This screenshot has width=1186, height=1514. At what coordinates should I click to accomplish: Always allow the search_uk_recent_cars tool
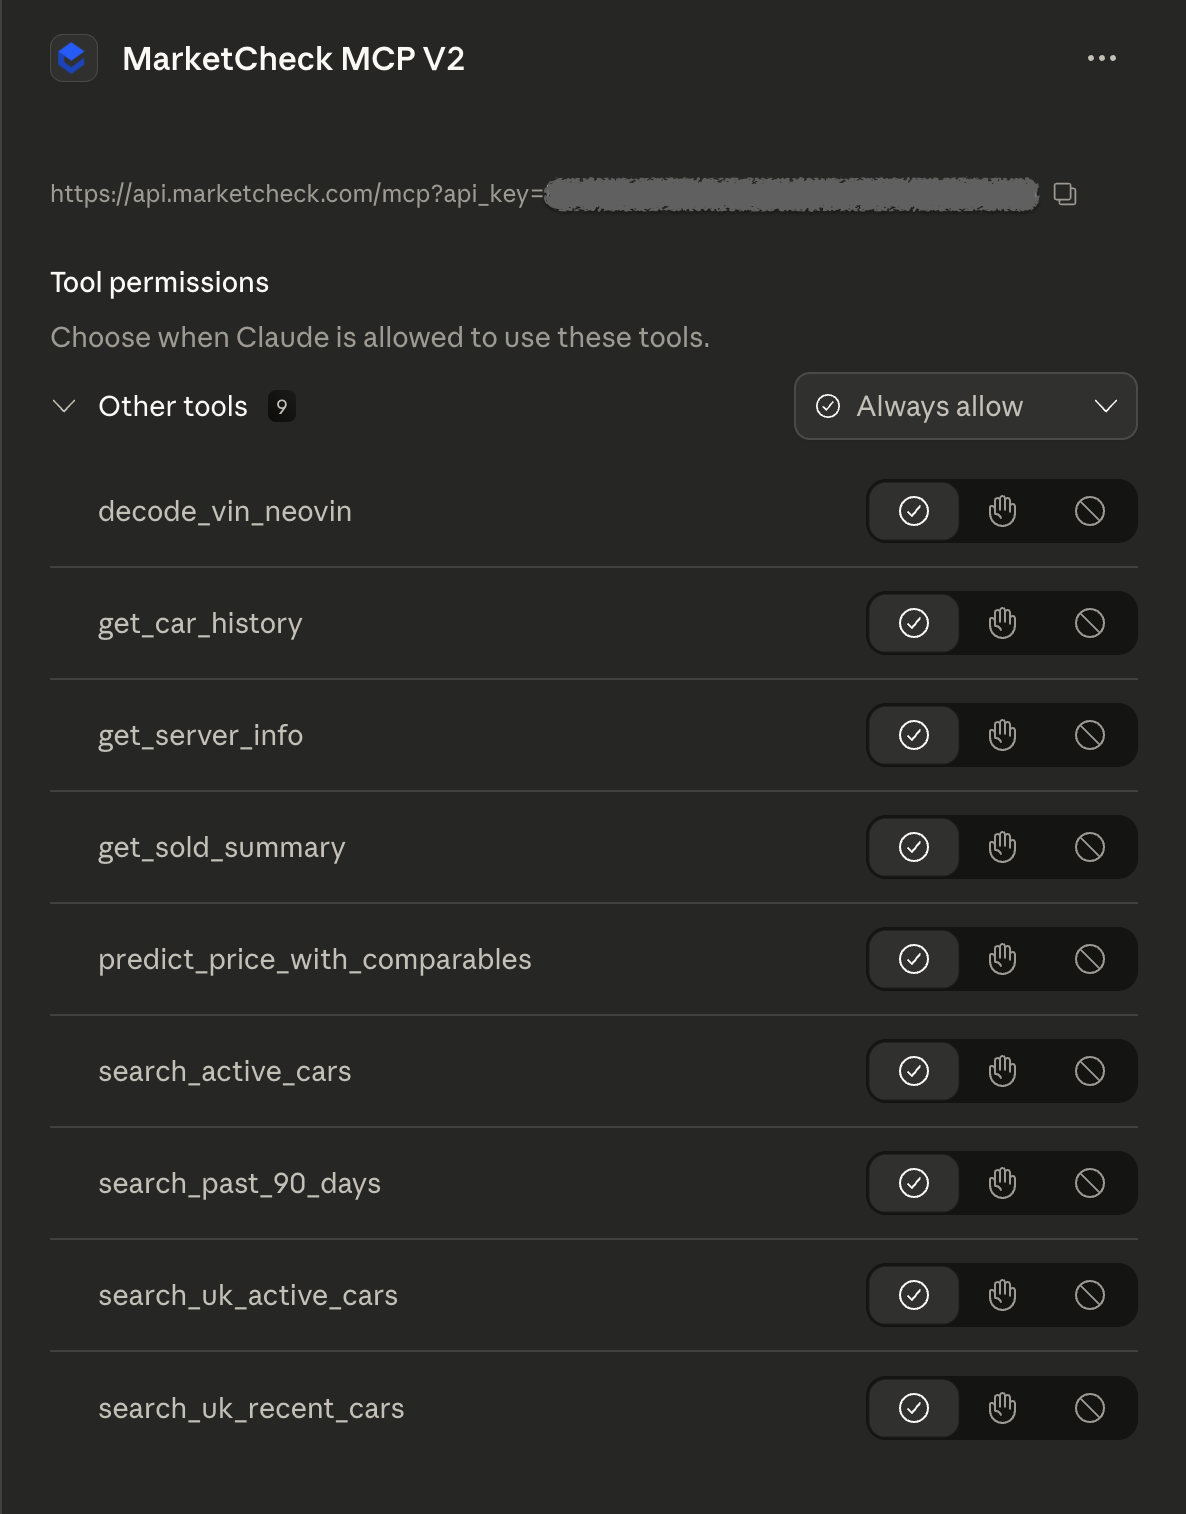[914, 1408]
